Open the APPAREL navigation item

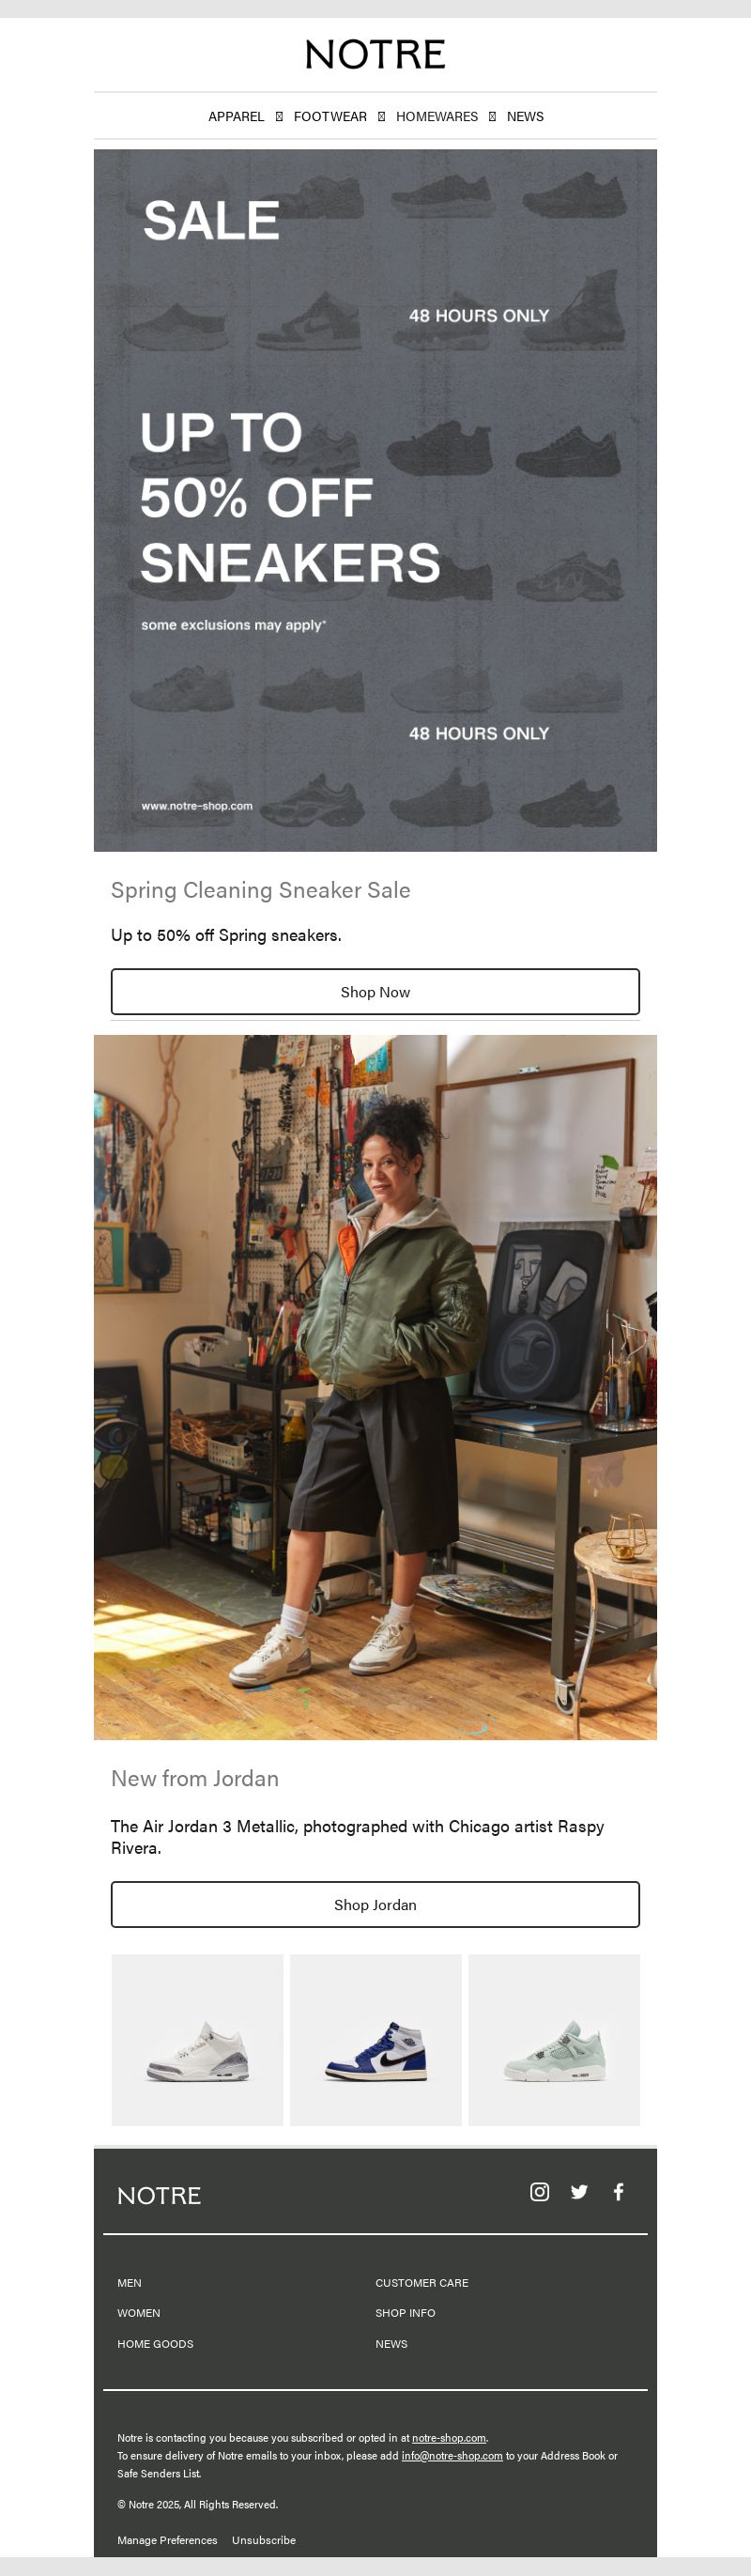[x=236, y=117]
